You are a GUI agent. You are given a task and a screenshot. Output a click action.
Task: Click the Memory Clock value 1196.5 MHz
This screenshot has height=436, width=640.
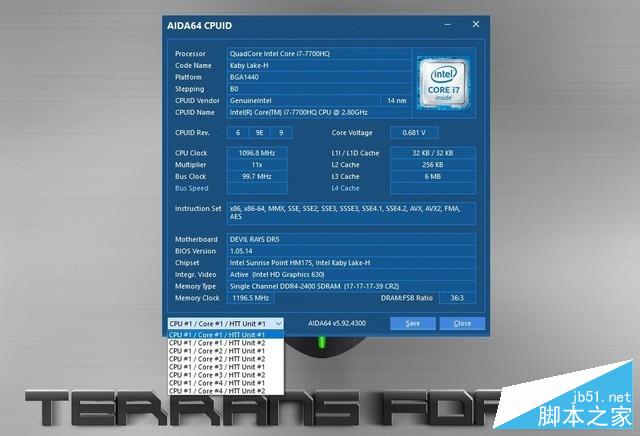[251, 298]
